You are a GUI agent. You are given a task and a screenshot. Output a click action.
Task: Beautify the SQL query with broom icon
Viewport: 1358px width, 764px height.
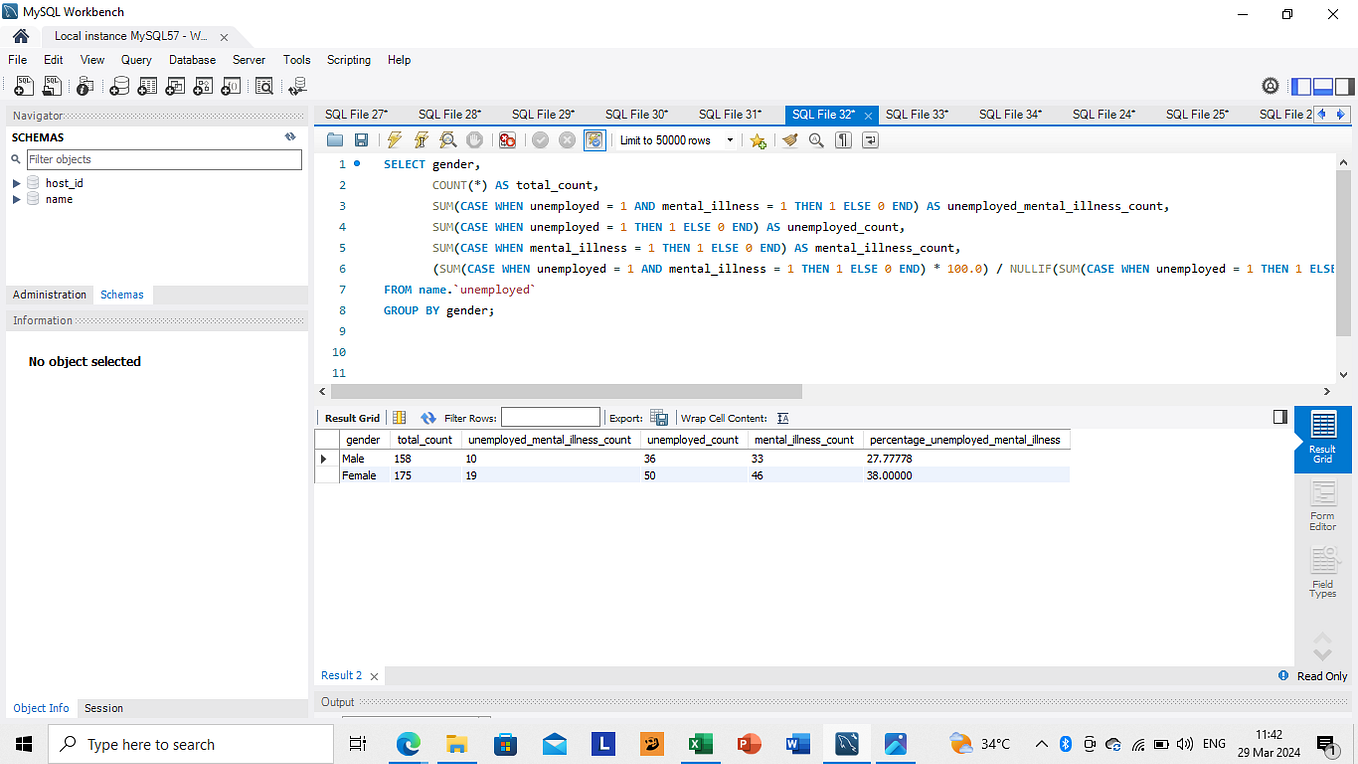tap(790, 140)
